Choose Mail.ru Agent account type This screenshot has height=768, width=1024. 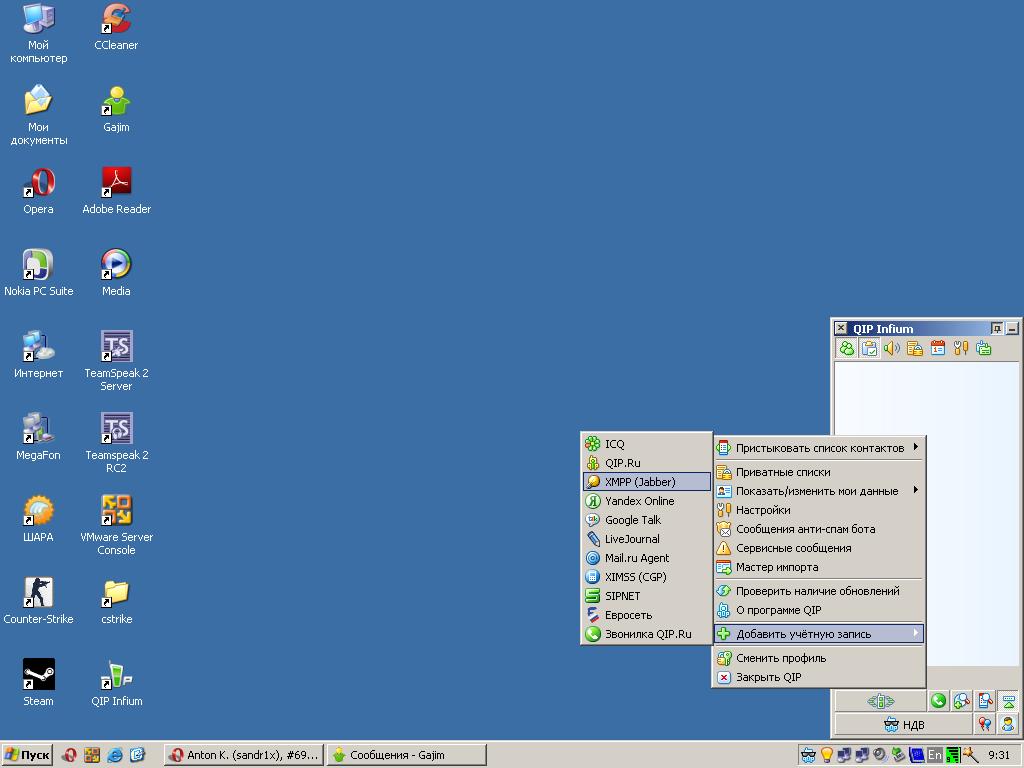[646, 558]
